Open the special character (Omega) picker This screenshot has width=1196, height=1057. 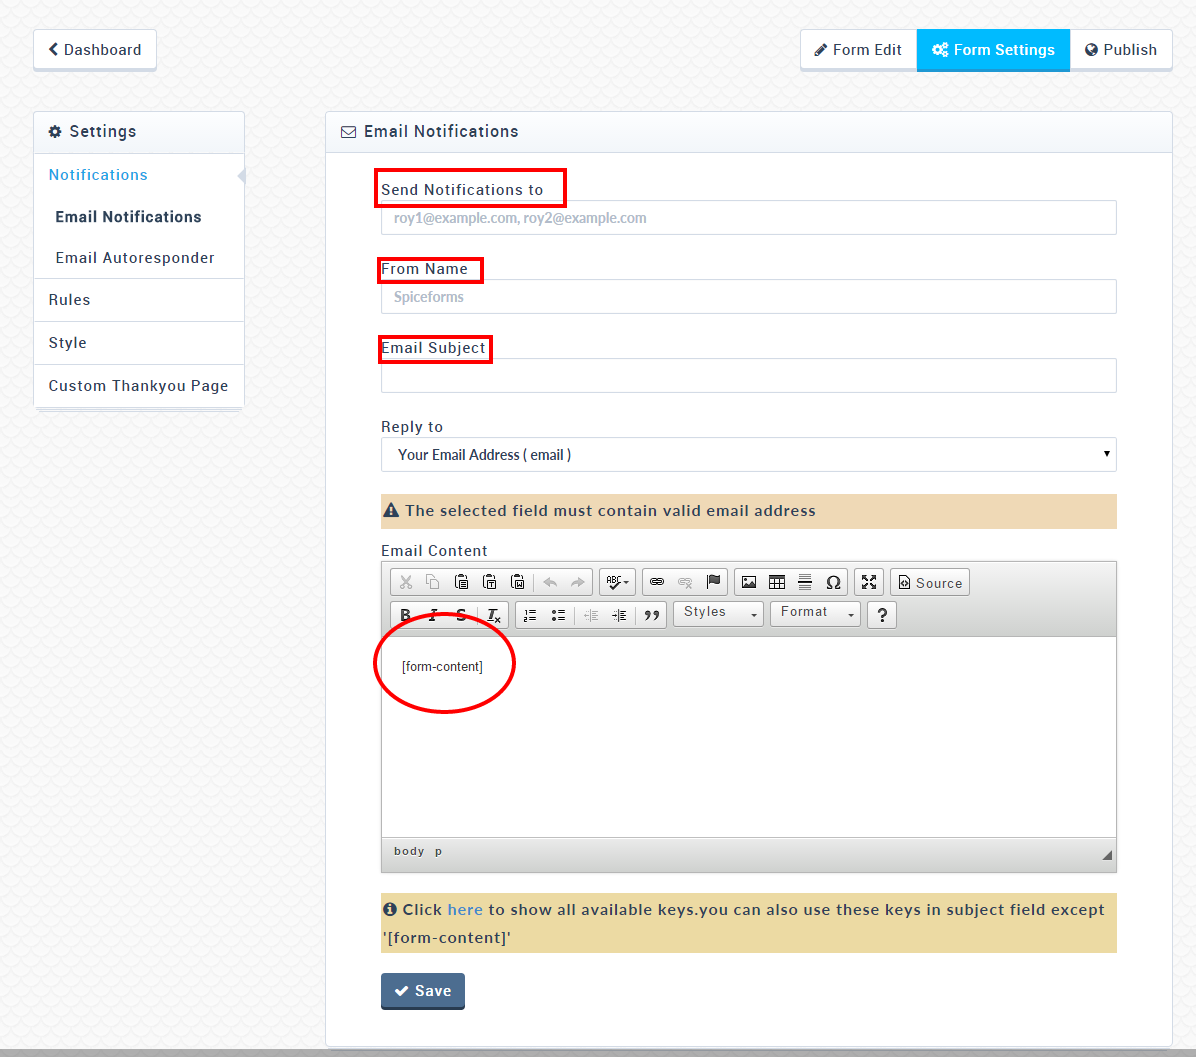[x=833, y=582]
